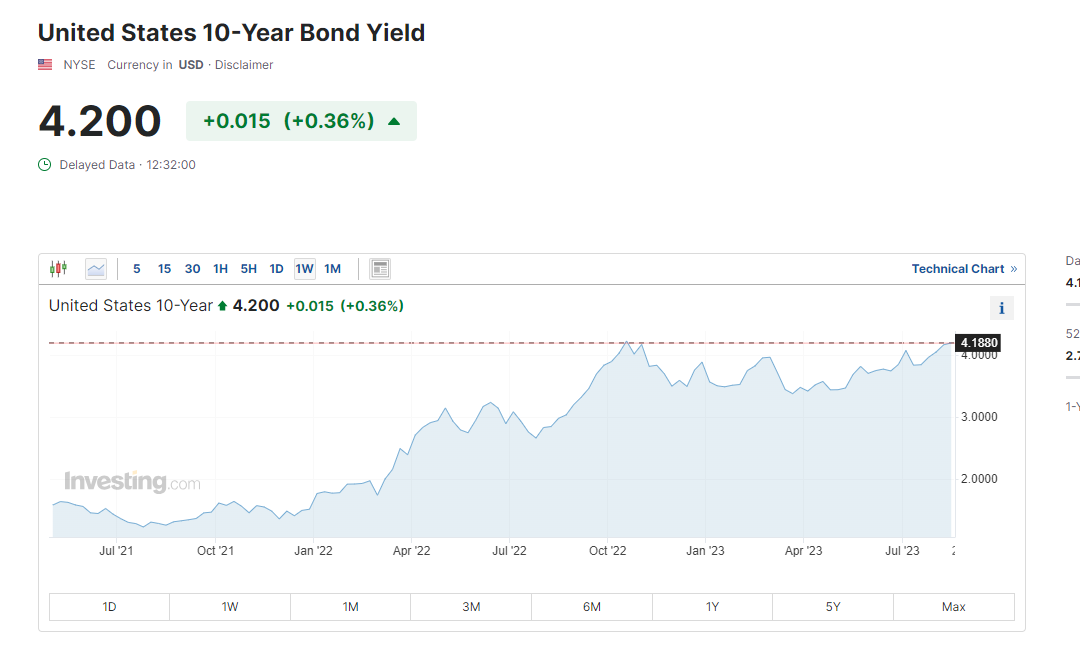The width and height of the screenshot is (1080, 670).
Task: Click the US flag icon
Action: [x=45, y=65]
